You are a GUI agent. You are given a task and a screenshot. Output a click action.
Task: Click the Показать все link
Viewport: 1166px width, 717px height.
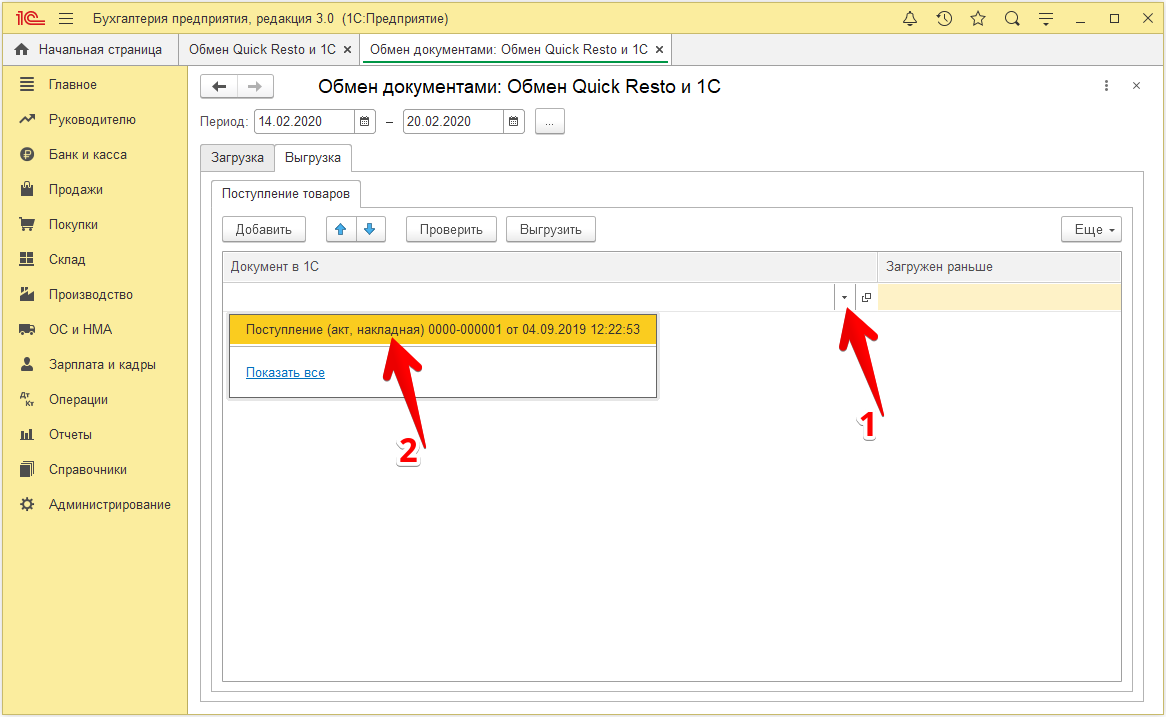[x=285, y=373]
